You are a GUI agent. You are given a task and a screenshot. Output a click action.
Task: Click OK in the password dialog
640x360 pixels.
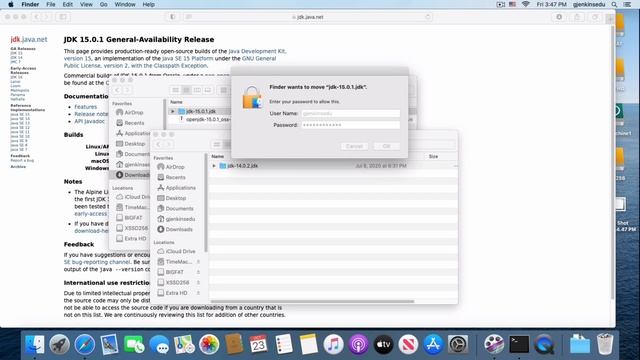coord(386,146)
